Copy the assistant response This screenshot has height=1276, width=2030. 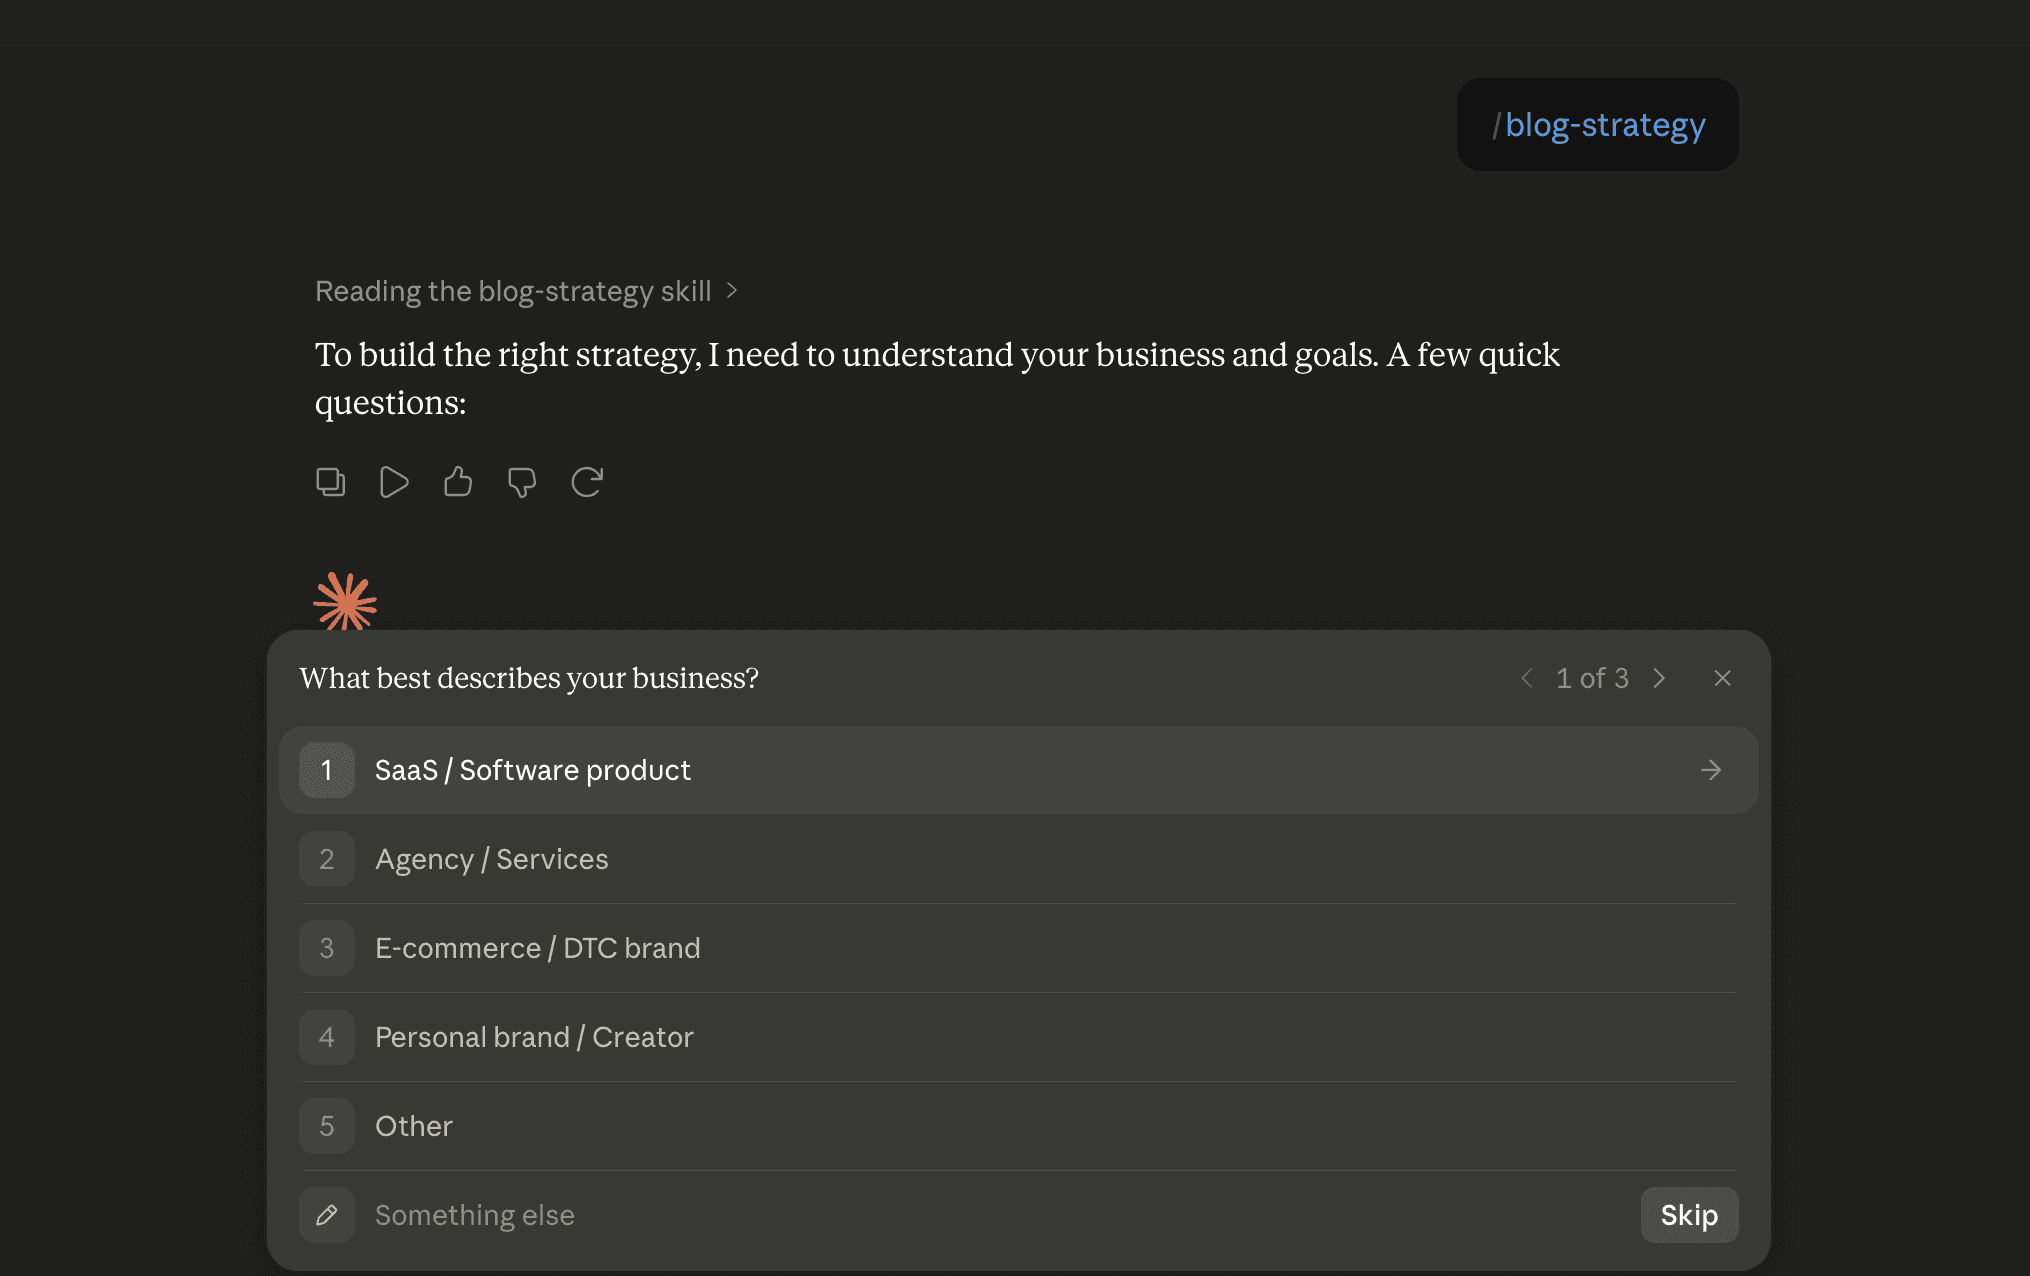click(330, 482)
